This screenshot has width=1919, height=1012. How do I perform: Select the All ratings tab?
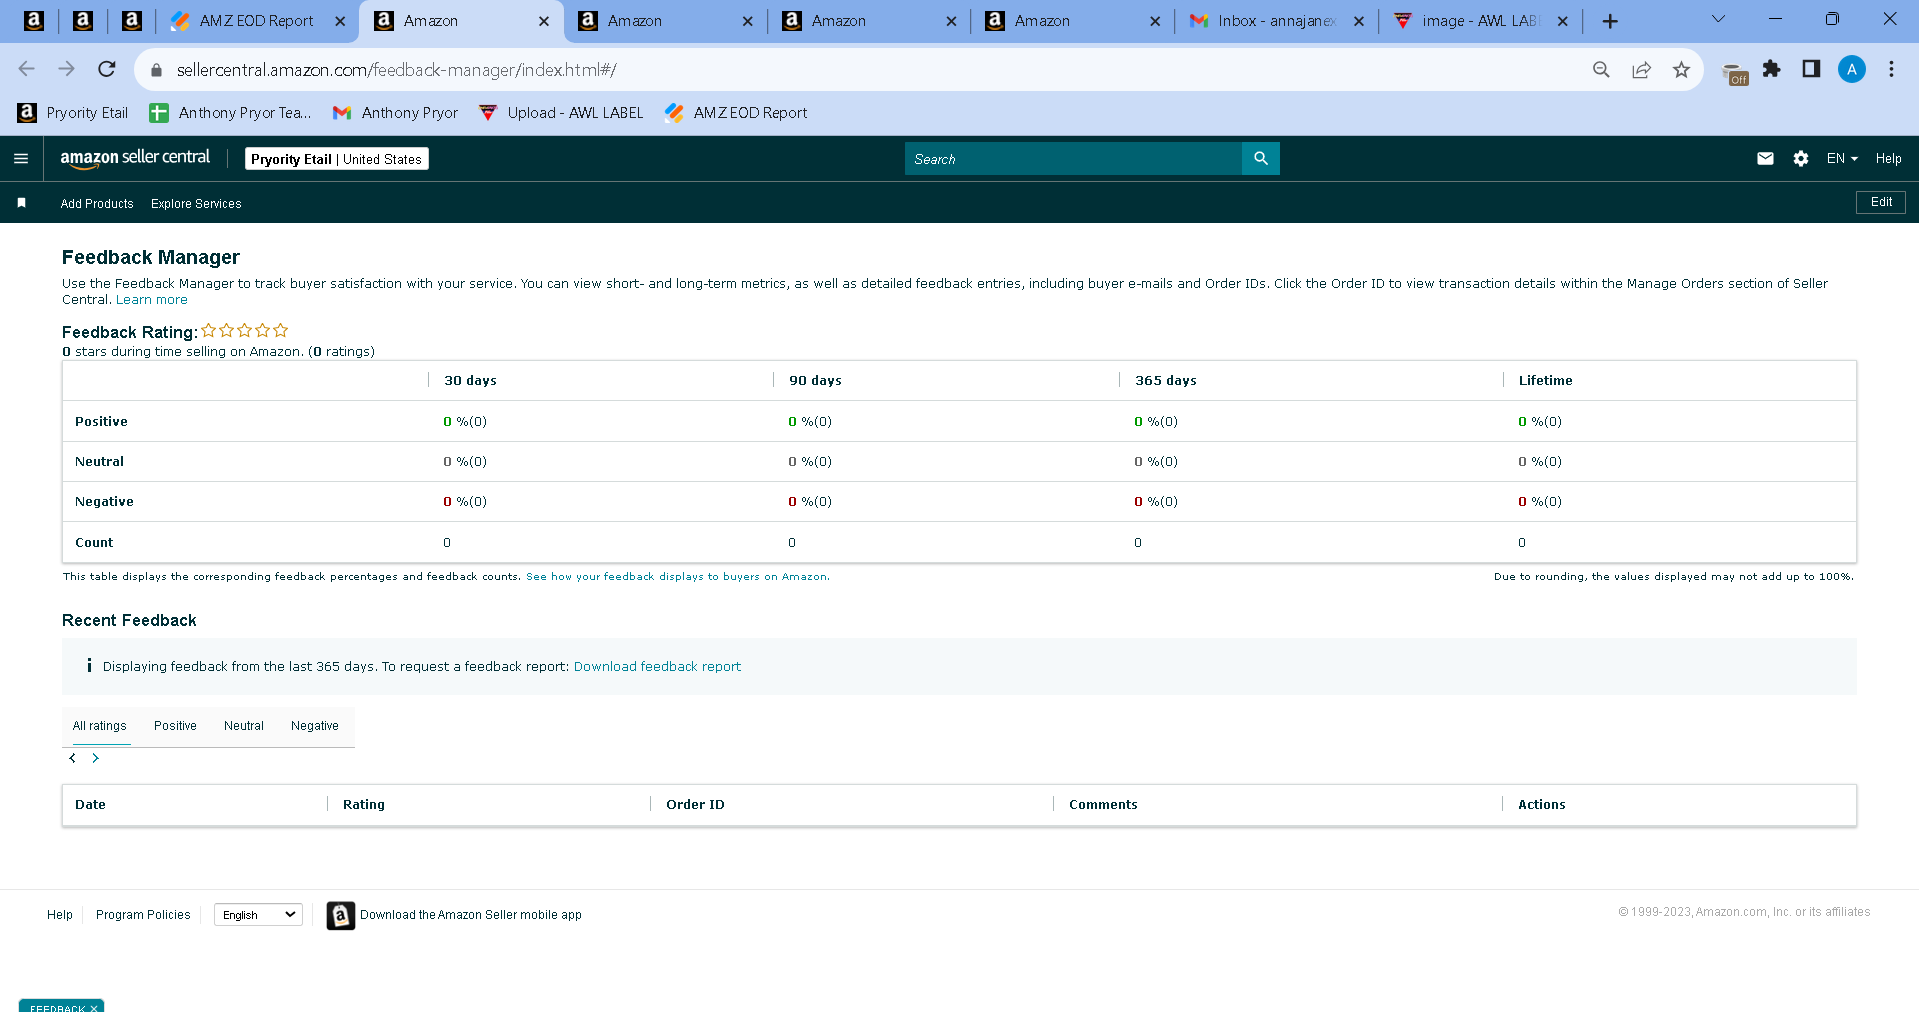tap(100, 726)
